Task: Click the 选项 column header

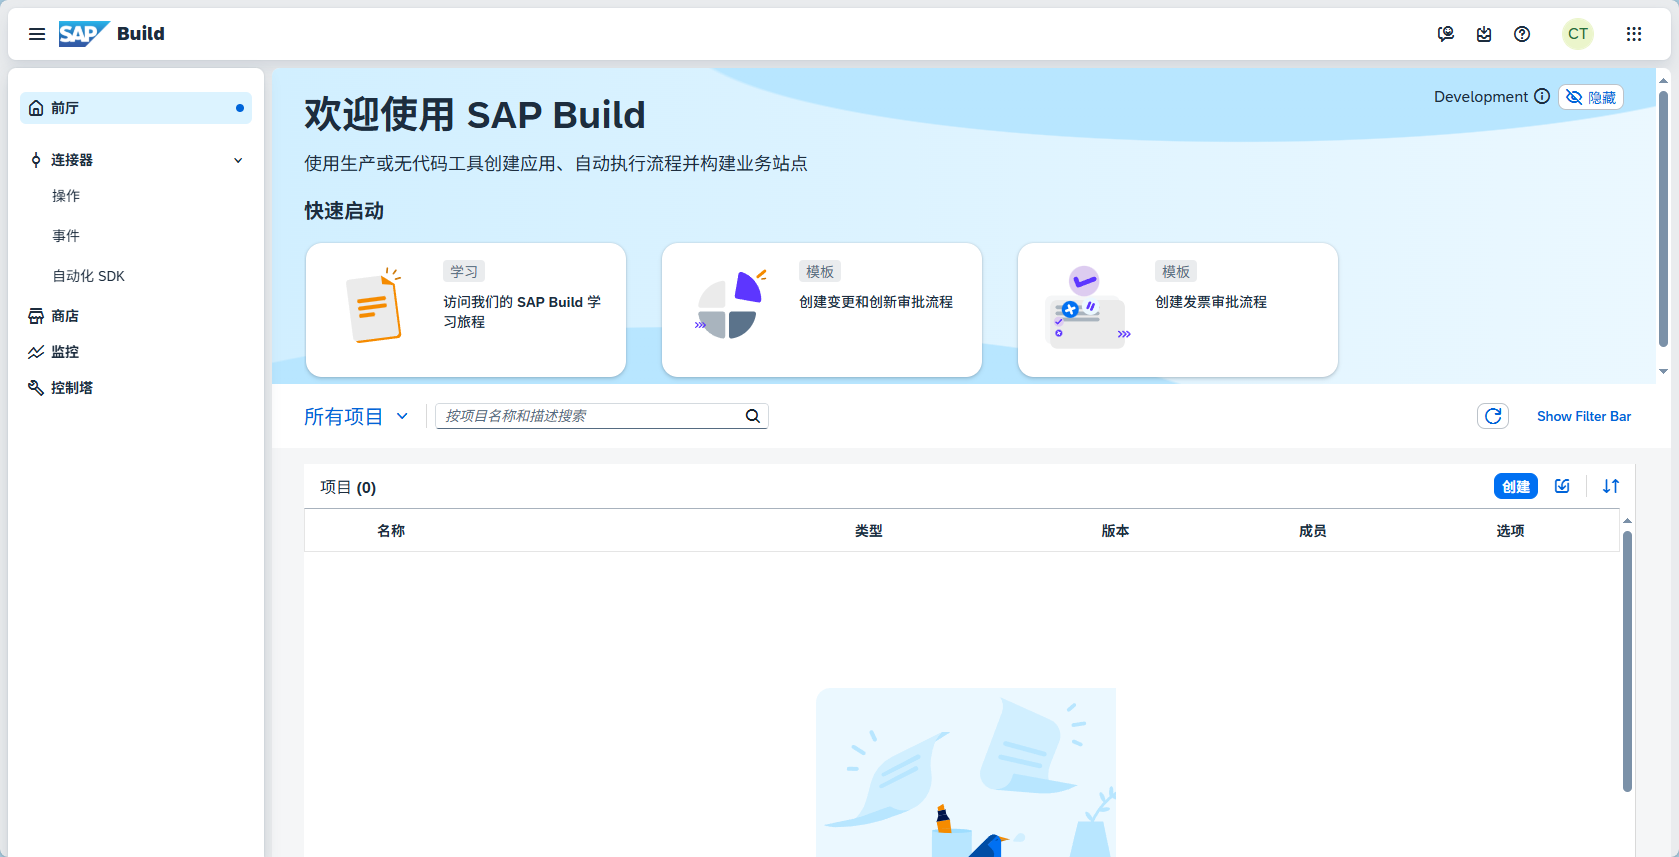Action: (x=1511, y=531)
